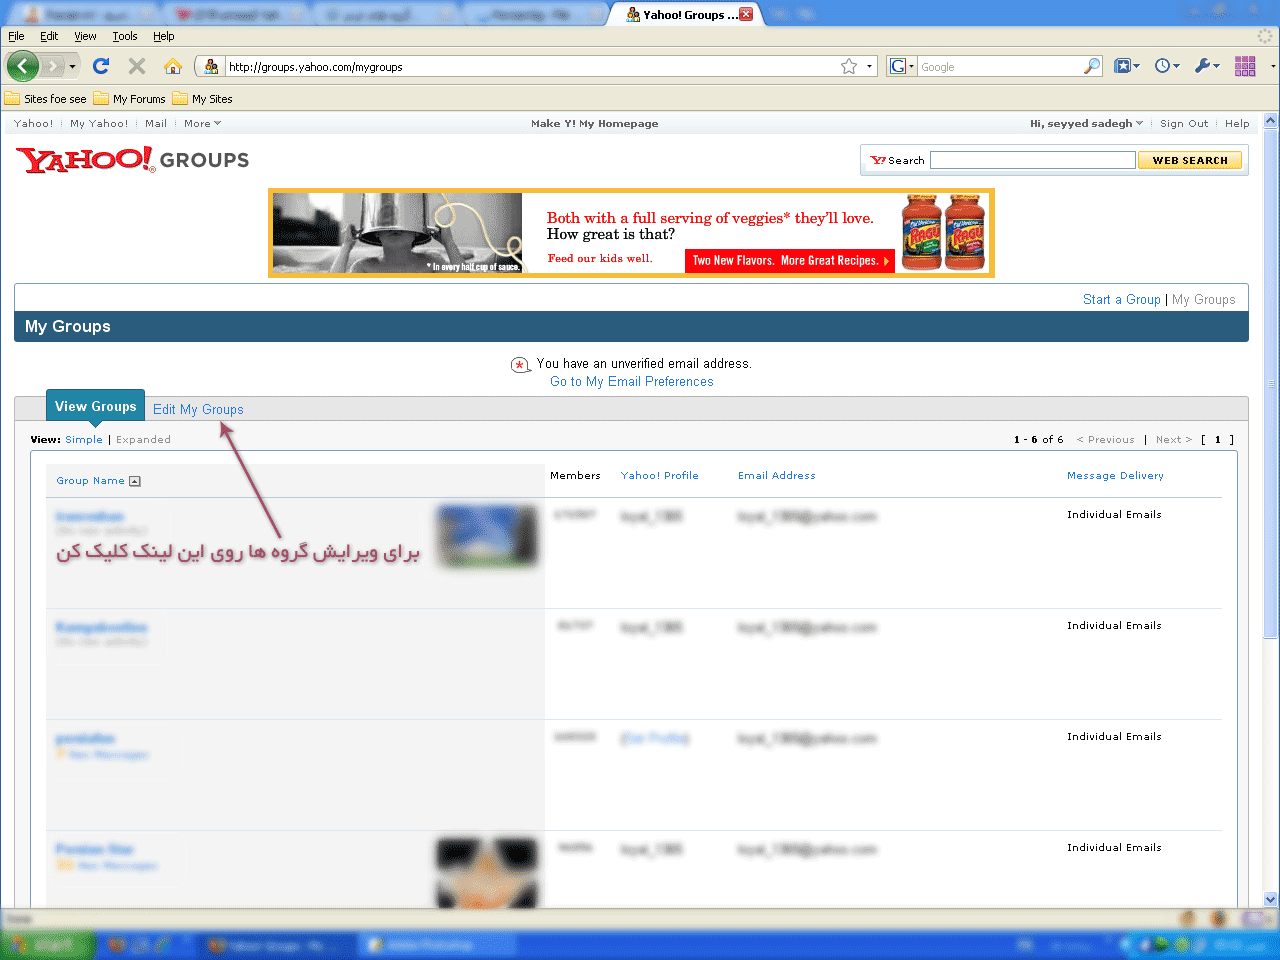Open the 'My Forums' bookmark folder
The height and width of the screenshot is (960, 1280).
click(130, 99)
